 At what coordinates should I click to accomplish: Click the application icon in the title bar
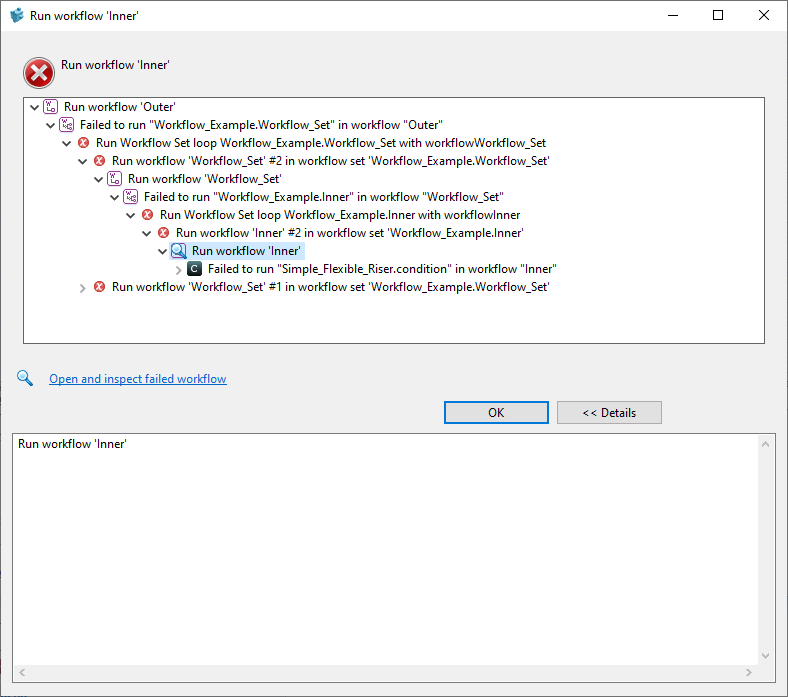[17, 15]
